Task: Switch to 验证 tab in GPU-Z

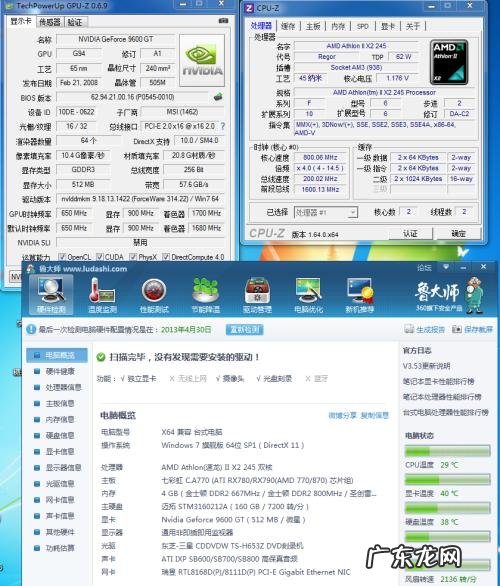Action: pos(75,22)
